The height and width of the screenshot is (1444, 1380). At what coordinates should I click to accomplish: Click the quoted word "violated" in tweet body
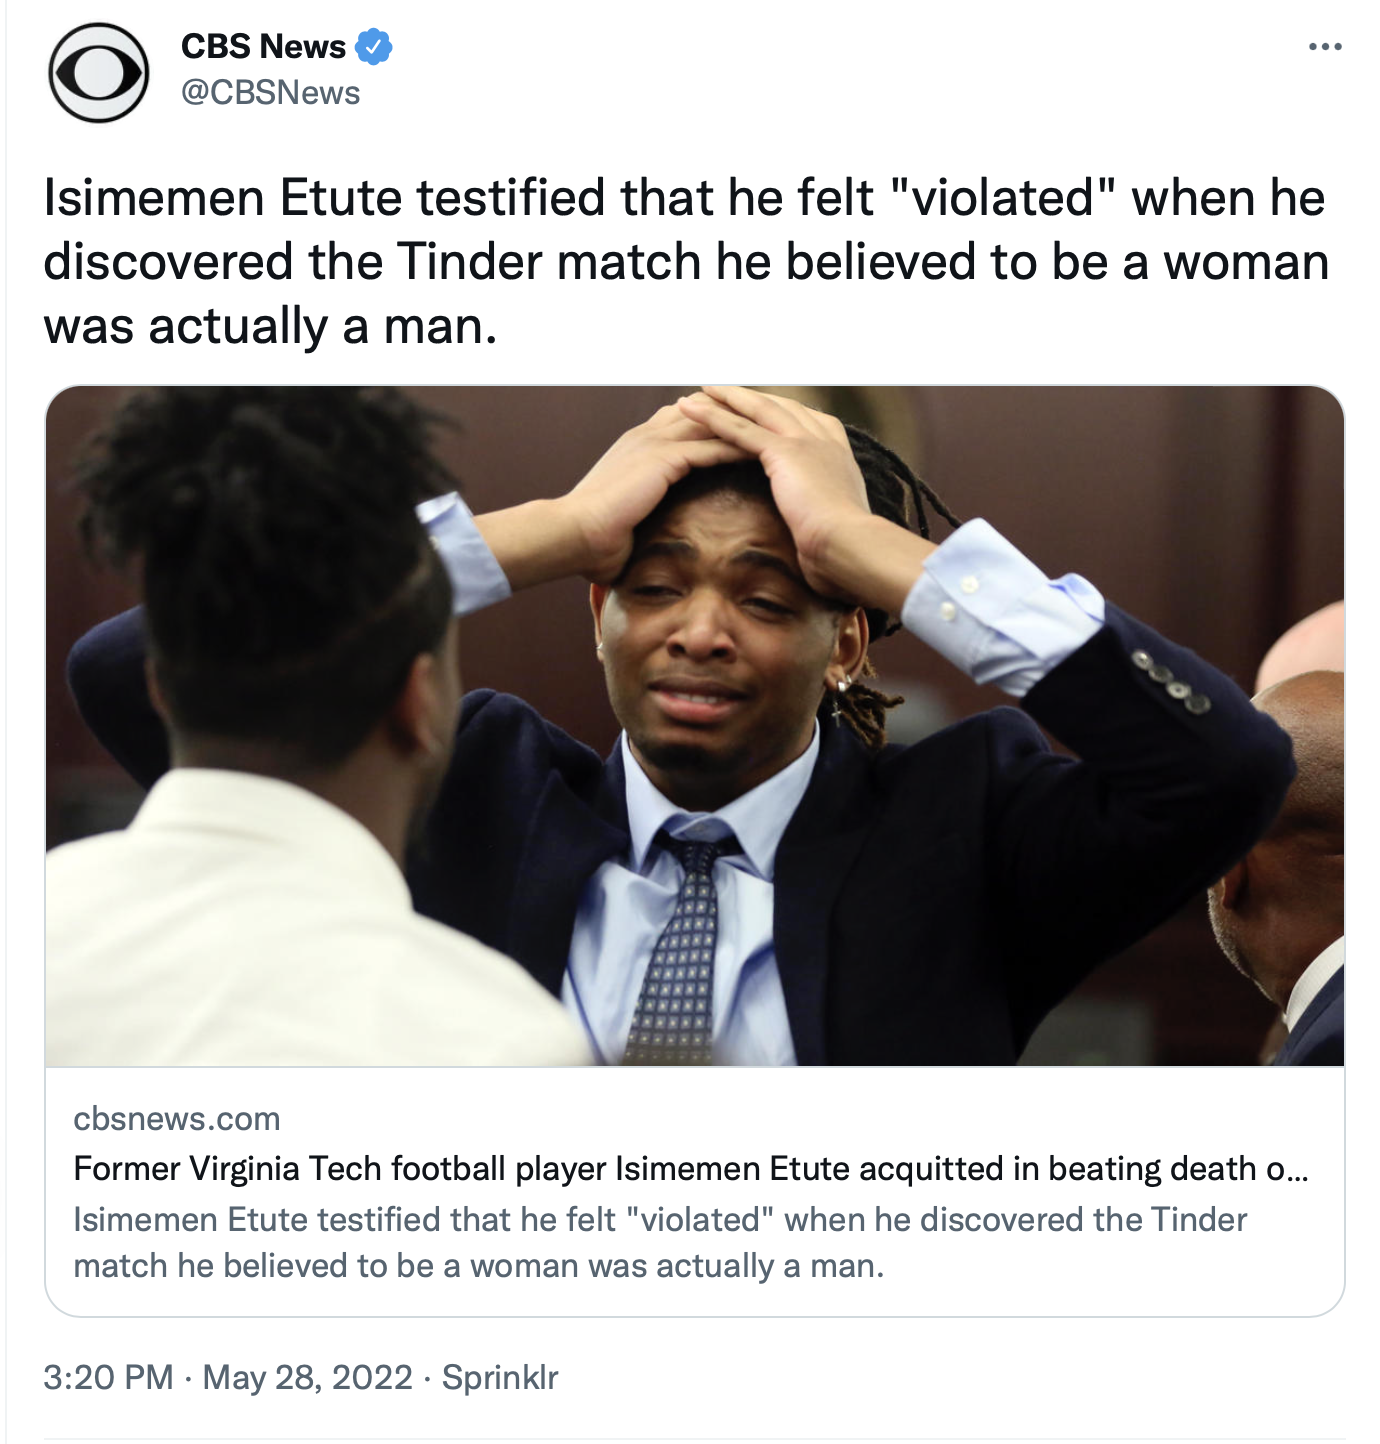click(1001, 198)
